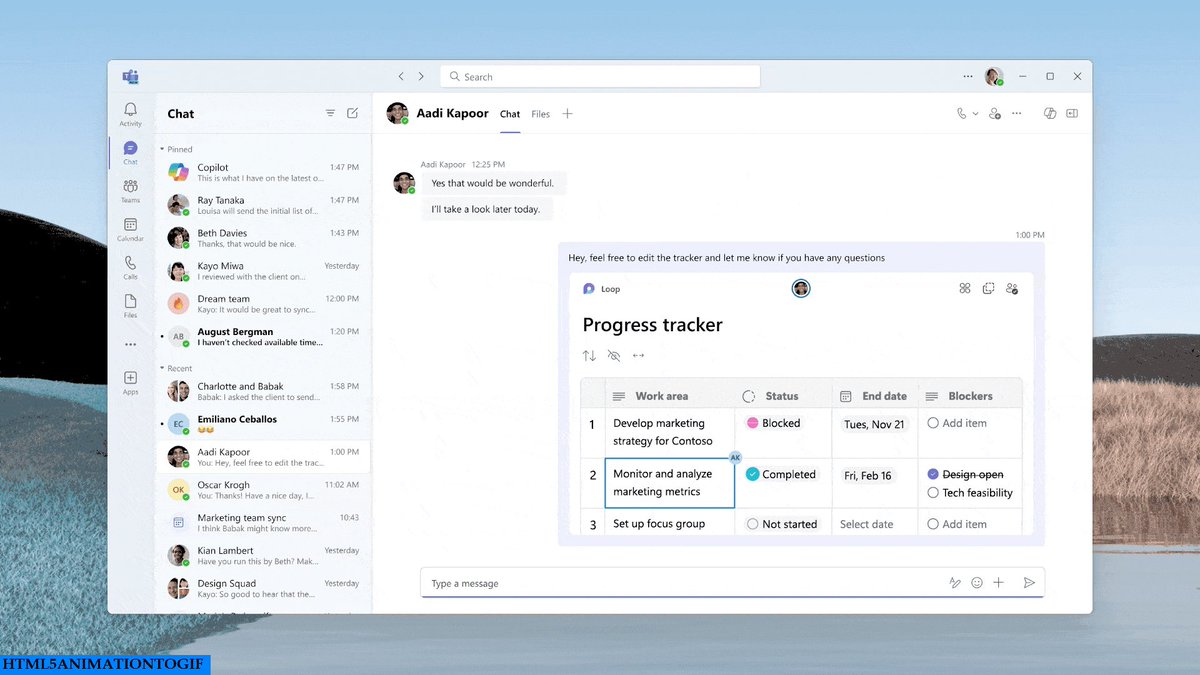Screen dimensions: 1200x675
Task: Go forward with the right arrow
Action: (421, 76)
